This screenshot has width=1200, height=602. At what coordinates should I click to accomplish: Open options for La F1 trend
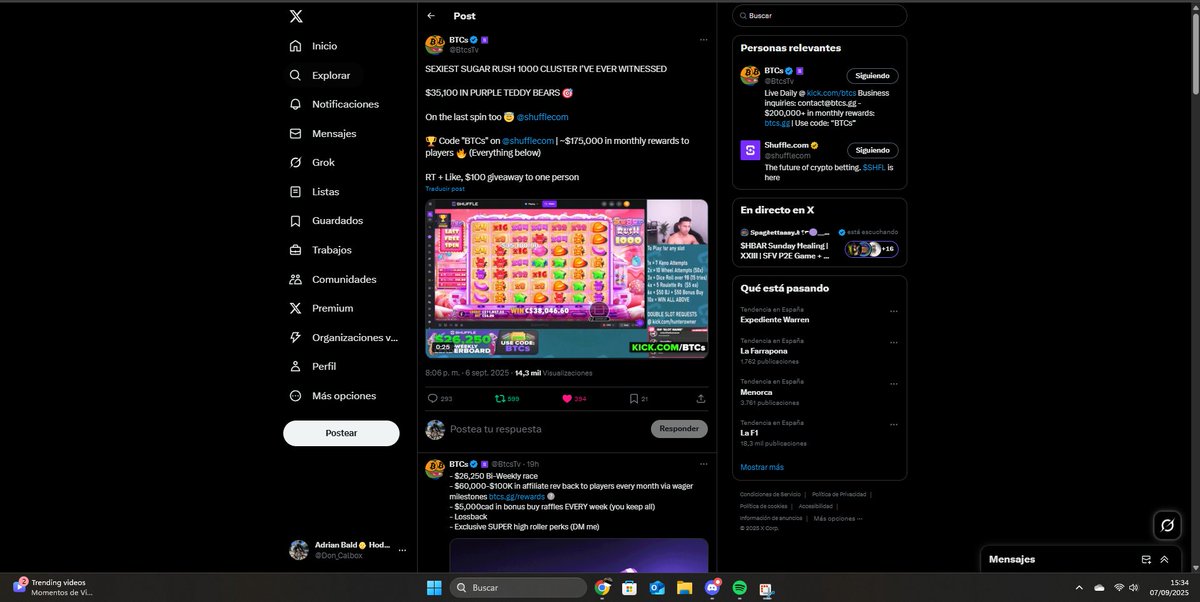click(894, 423)
